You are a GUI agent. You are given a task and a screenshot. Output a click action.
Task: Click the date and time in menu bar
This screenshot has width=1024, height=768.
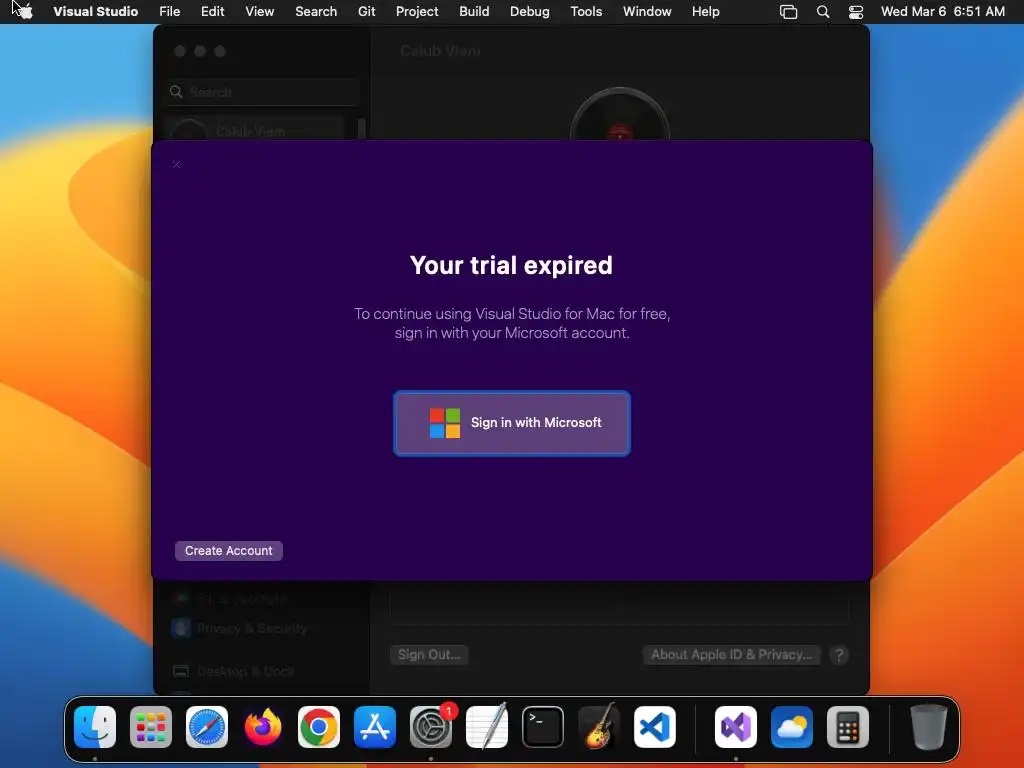pos(942,11)
